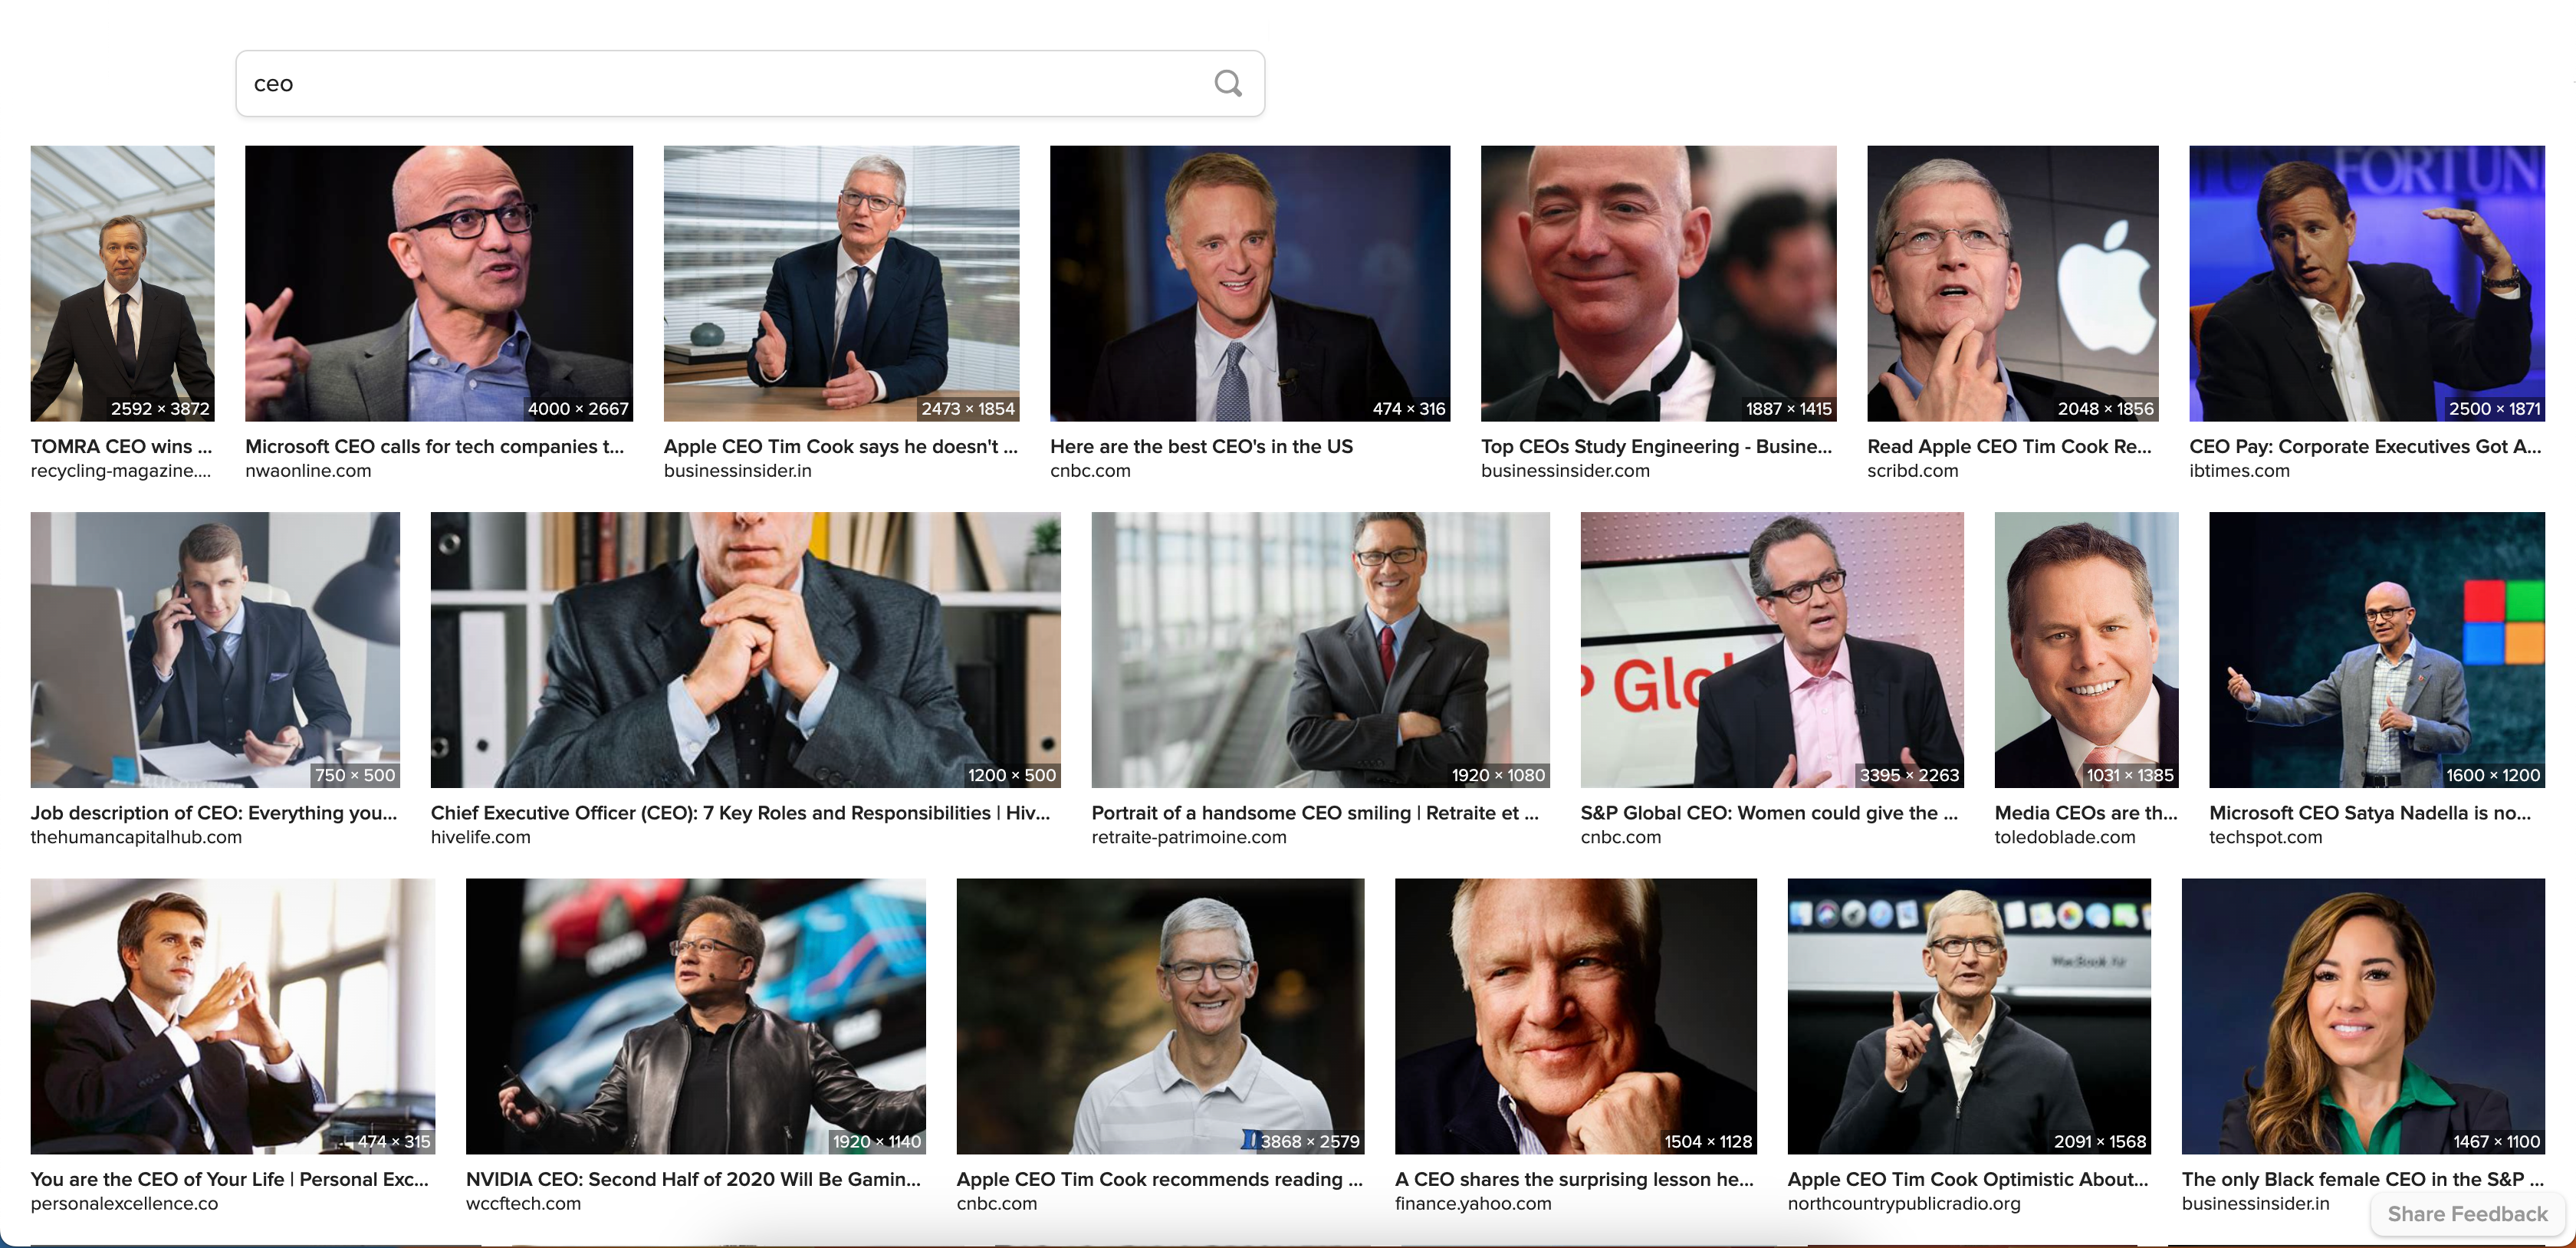Open the Top CEOs Study Engineering thumbnail
This screenshot has height=1248, width=2576.
tap(1658, 283)
